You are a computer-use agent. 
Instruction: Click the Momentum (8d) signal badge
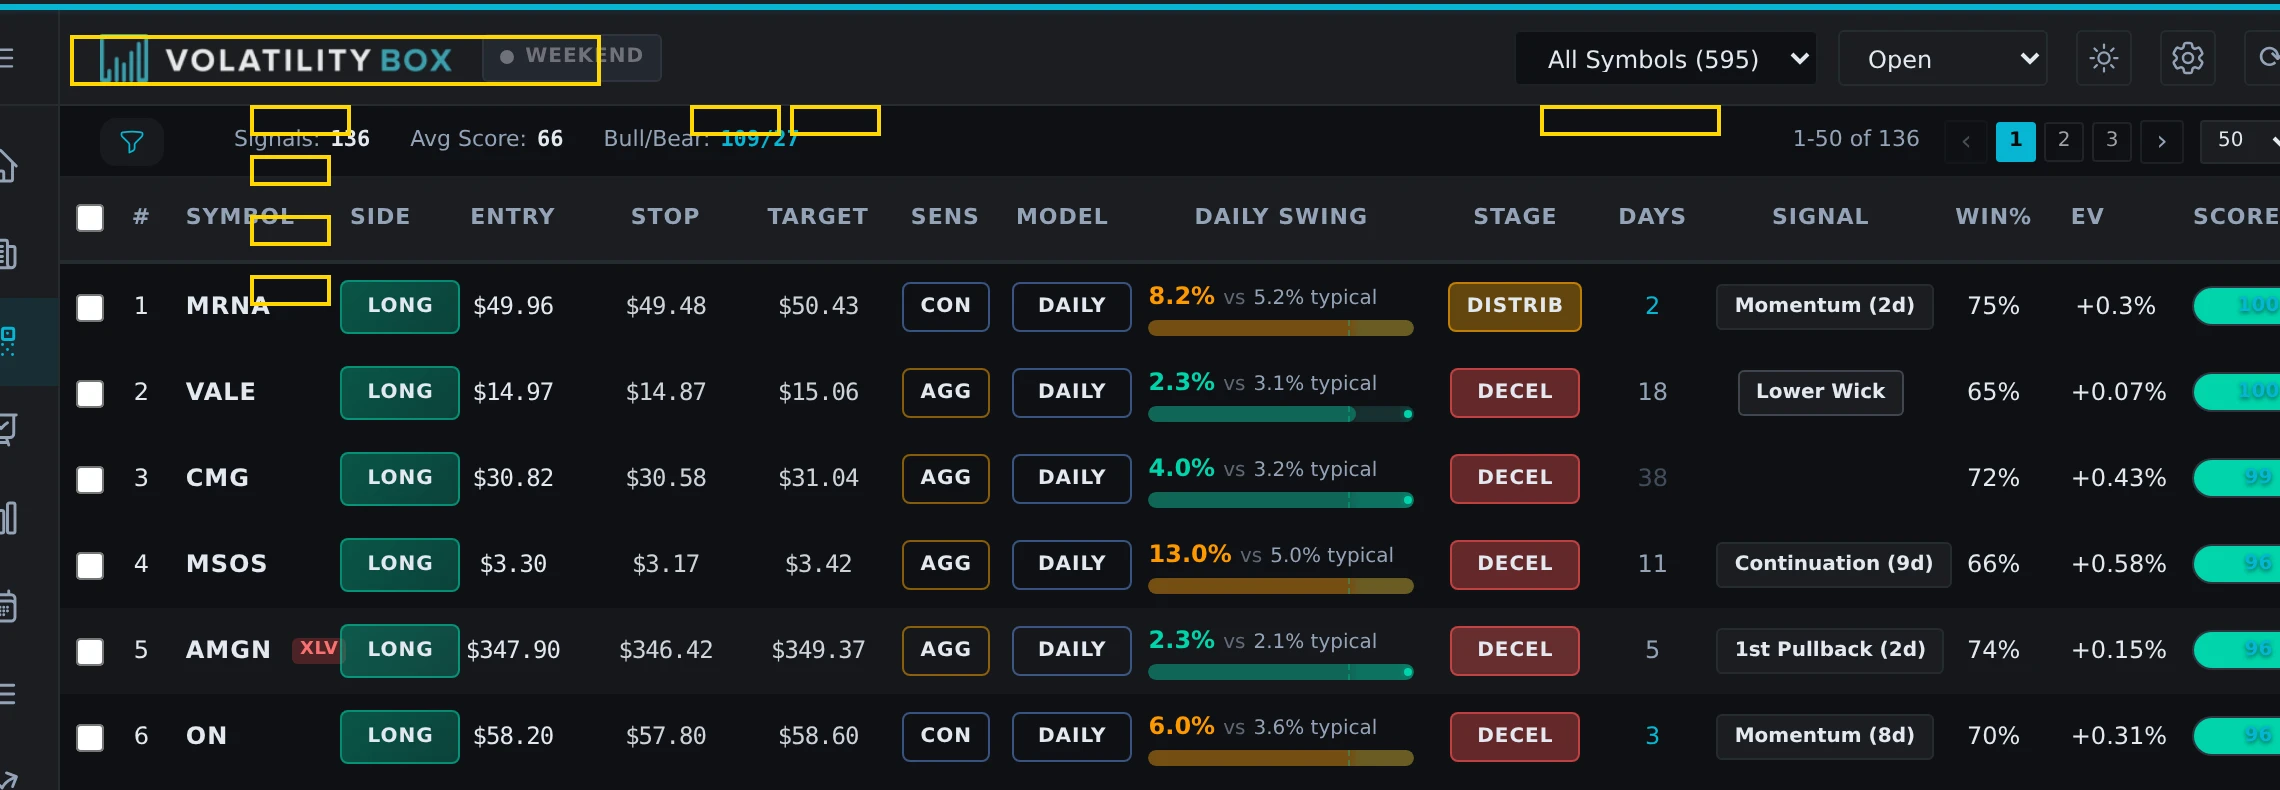1824,736
